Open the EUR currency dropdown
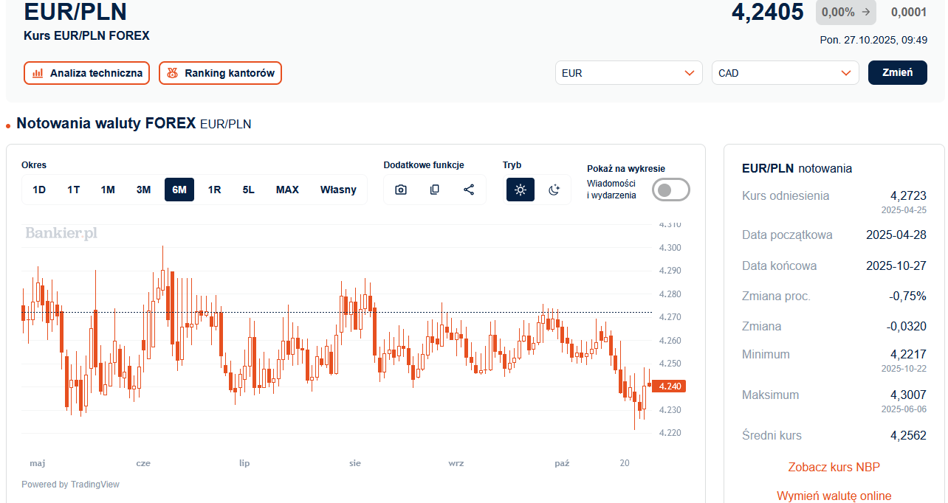 tap(628, 73)
